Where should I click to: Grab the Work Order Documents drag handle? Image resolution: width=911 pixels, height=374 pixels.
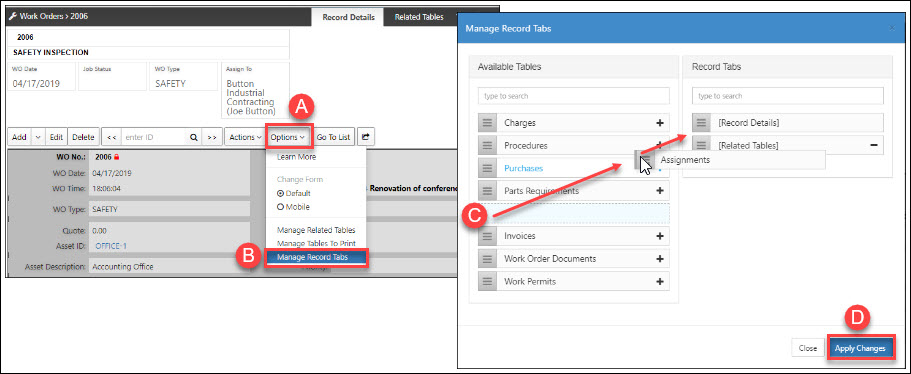[x=487, y=259]
